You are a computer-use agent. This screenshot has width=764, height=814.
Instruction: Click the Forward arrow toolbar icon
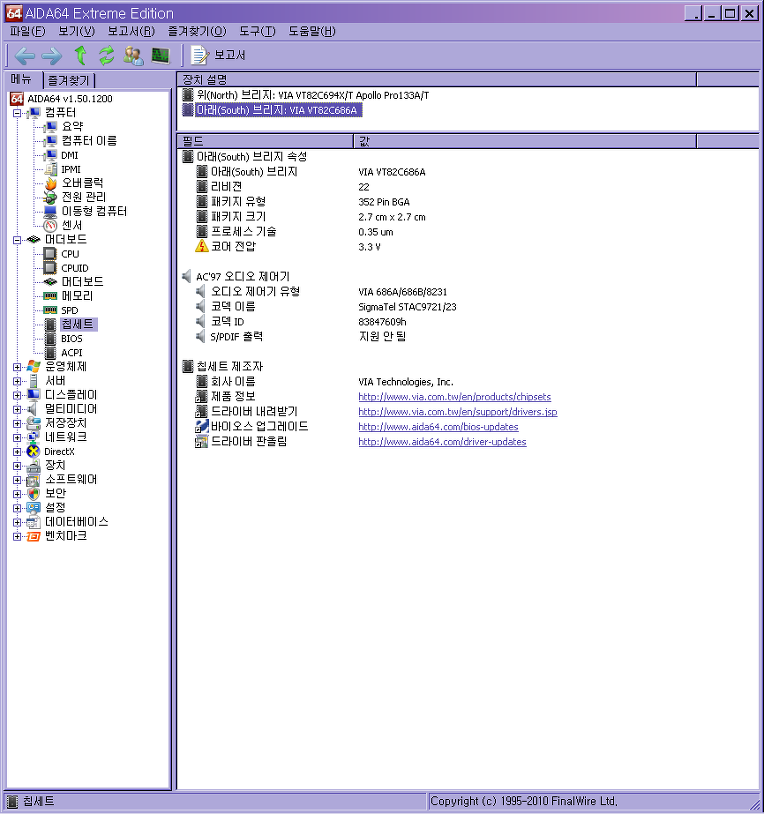[x=51, y=56]
